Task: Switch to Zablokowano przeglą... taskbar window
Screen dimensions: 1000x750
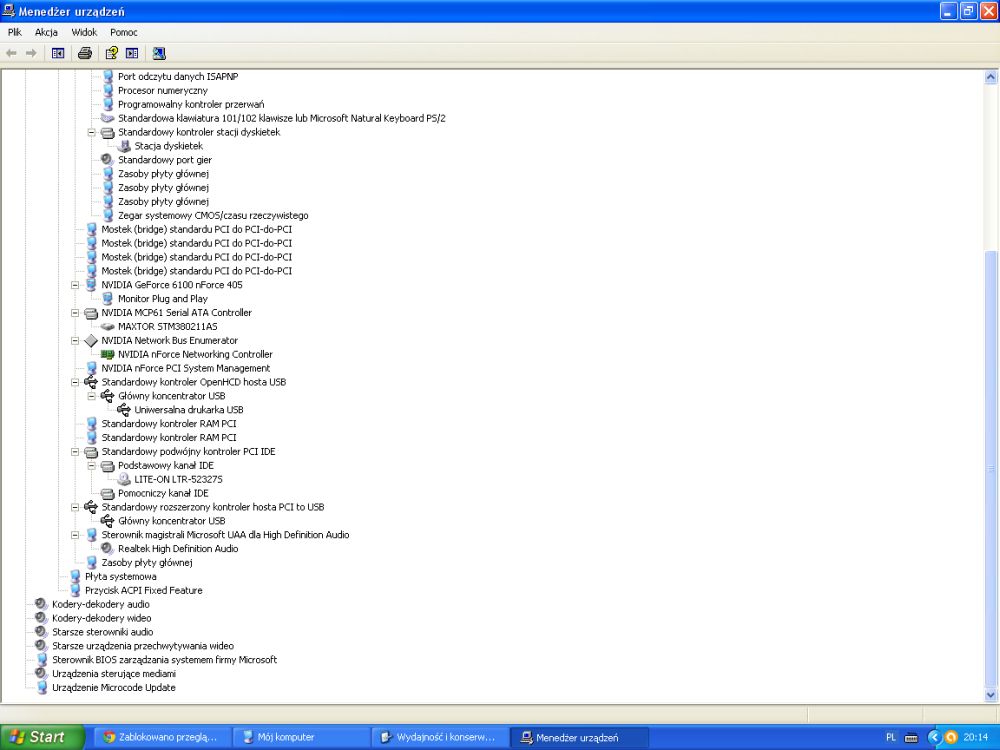Action: [161, 737]
